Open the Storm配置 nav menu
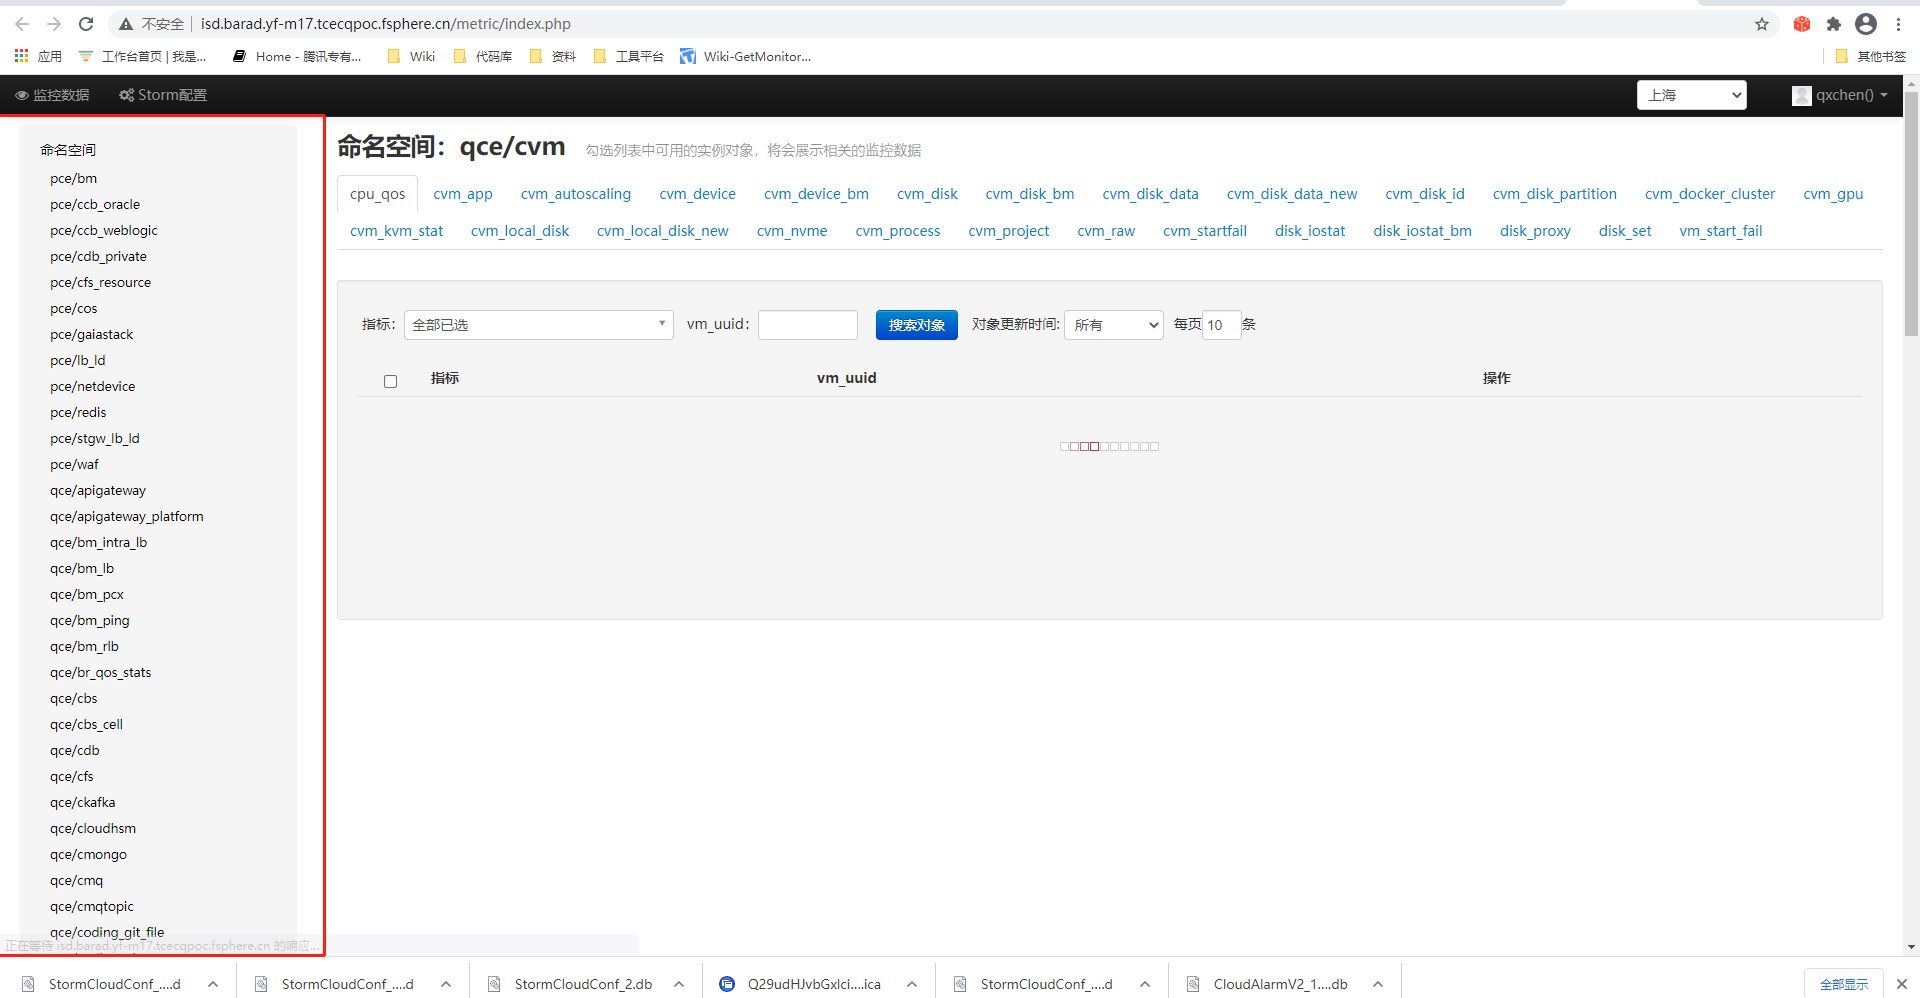This screenshot has height=998, width=1920. (x=163, y=95)
